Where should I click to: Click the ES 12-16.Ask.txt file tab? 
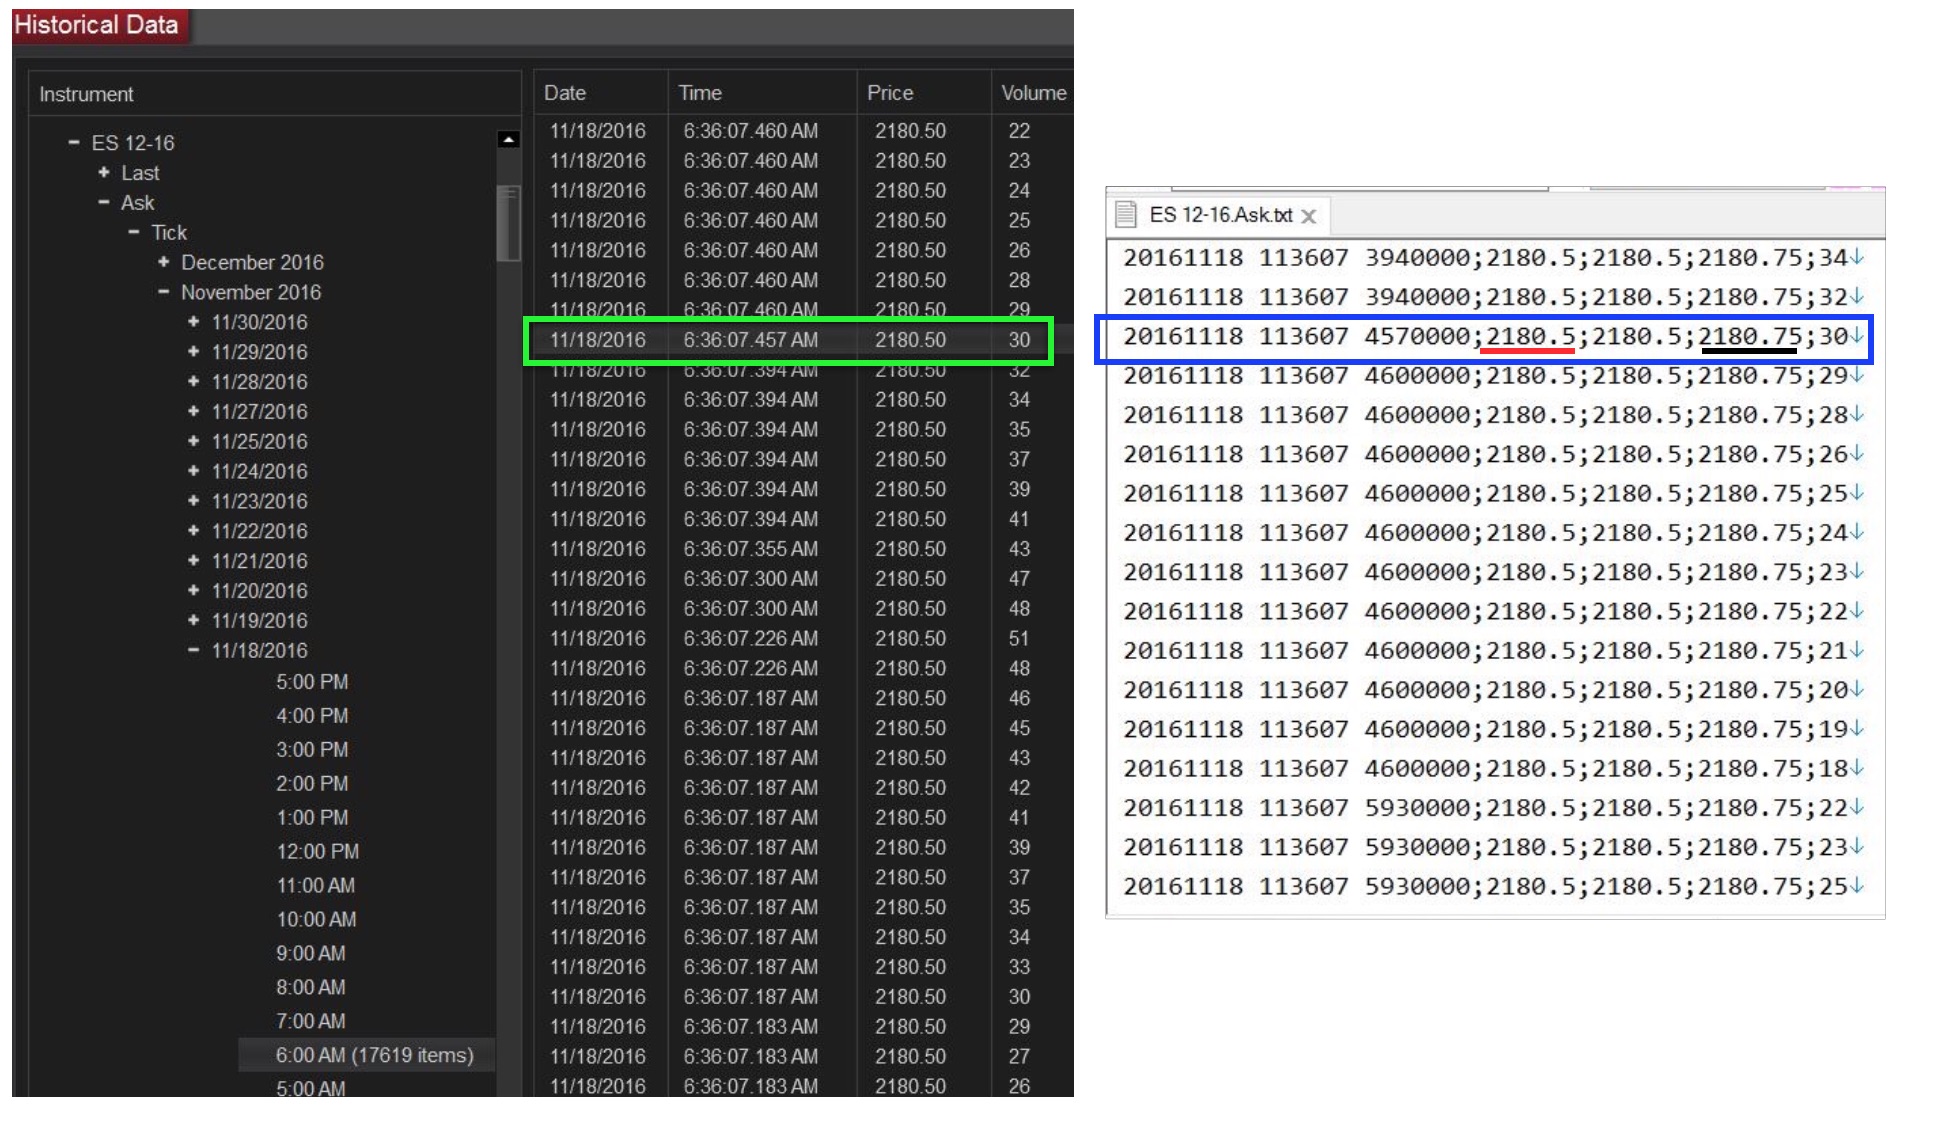pos(1219,215)
